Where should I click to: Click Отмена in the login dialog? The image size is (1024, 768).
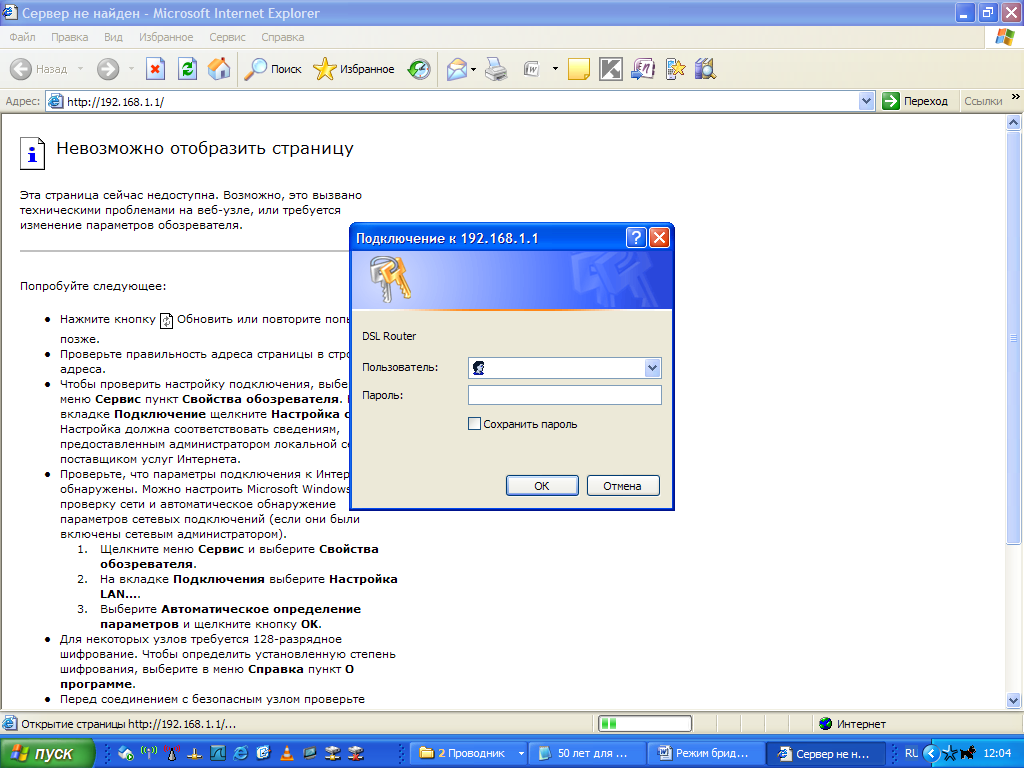pos(623,486)
